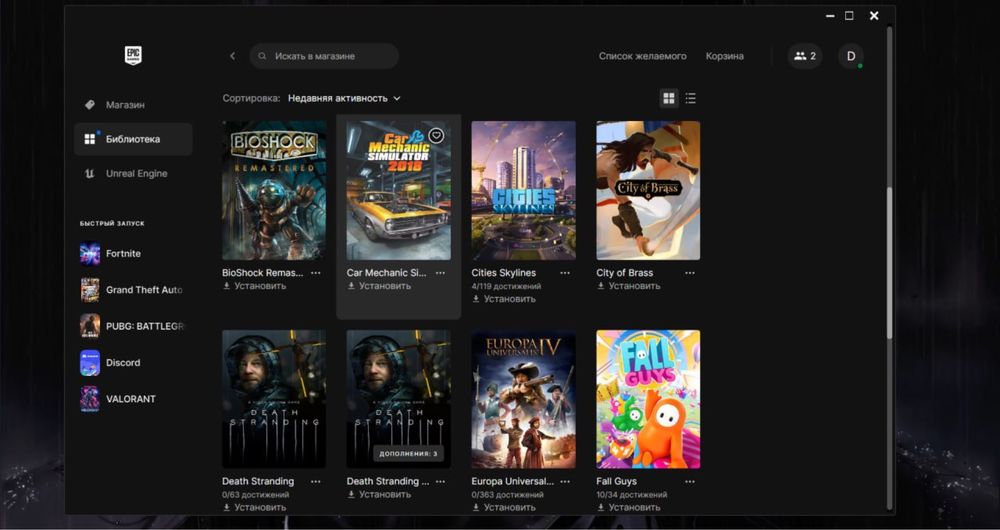Launch VALORANT from quick launch
The image size is (1000, 530).
click(133, 399)
